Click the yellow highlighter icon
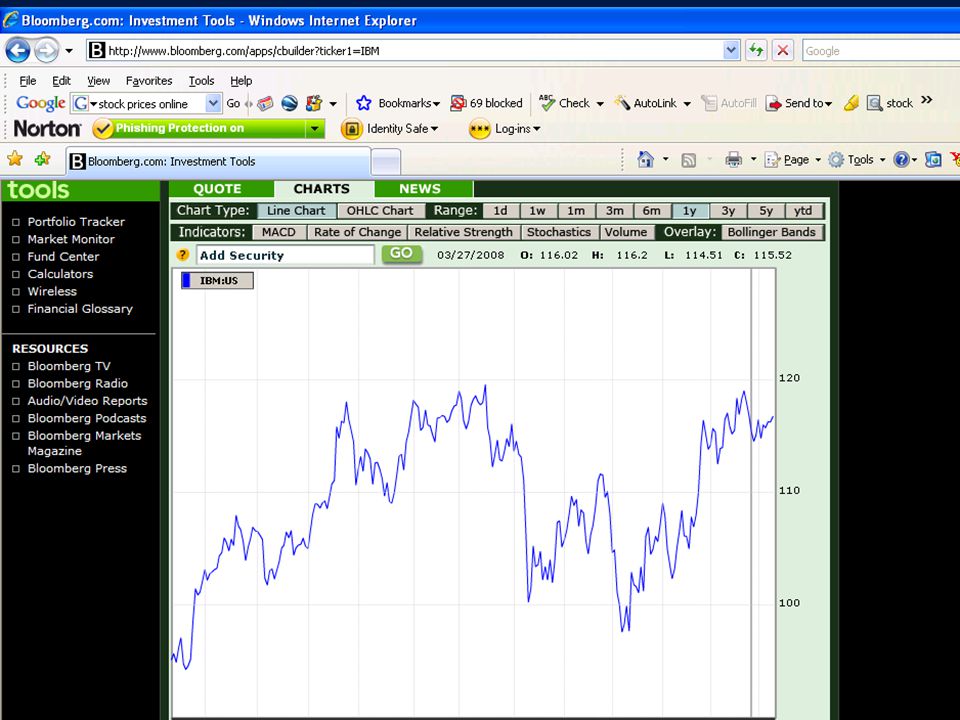The image size is (960, 720). pos(851,103)
